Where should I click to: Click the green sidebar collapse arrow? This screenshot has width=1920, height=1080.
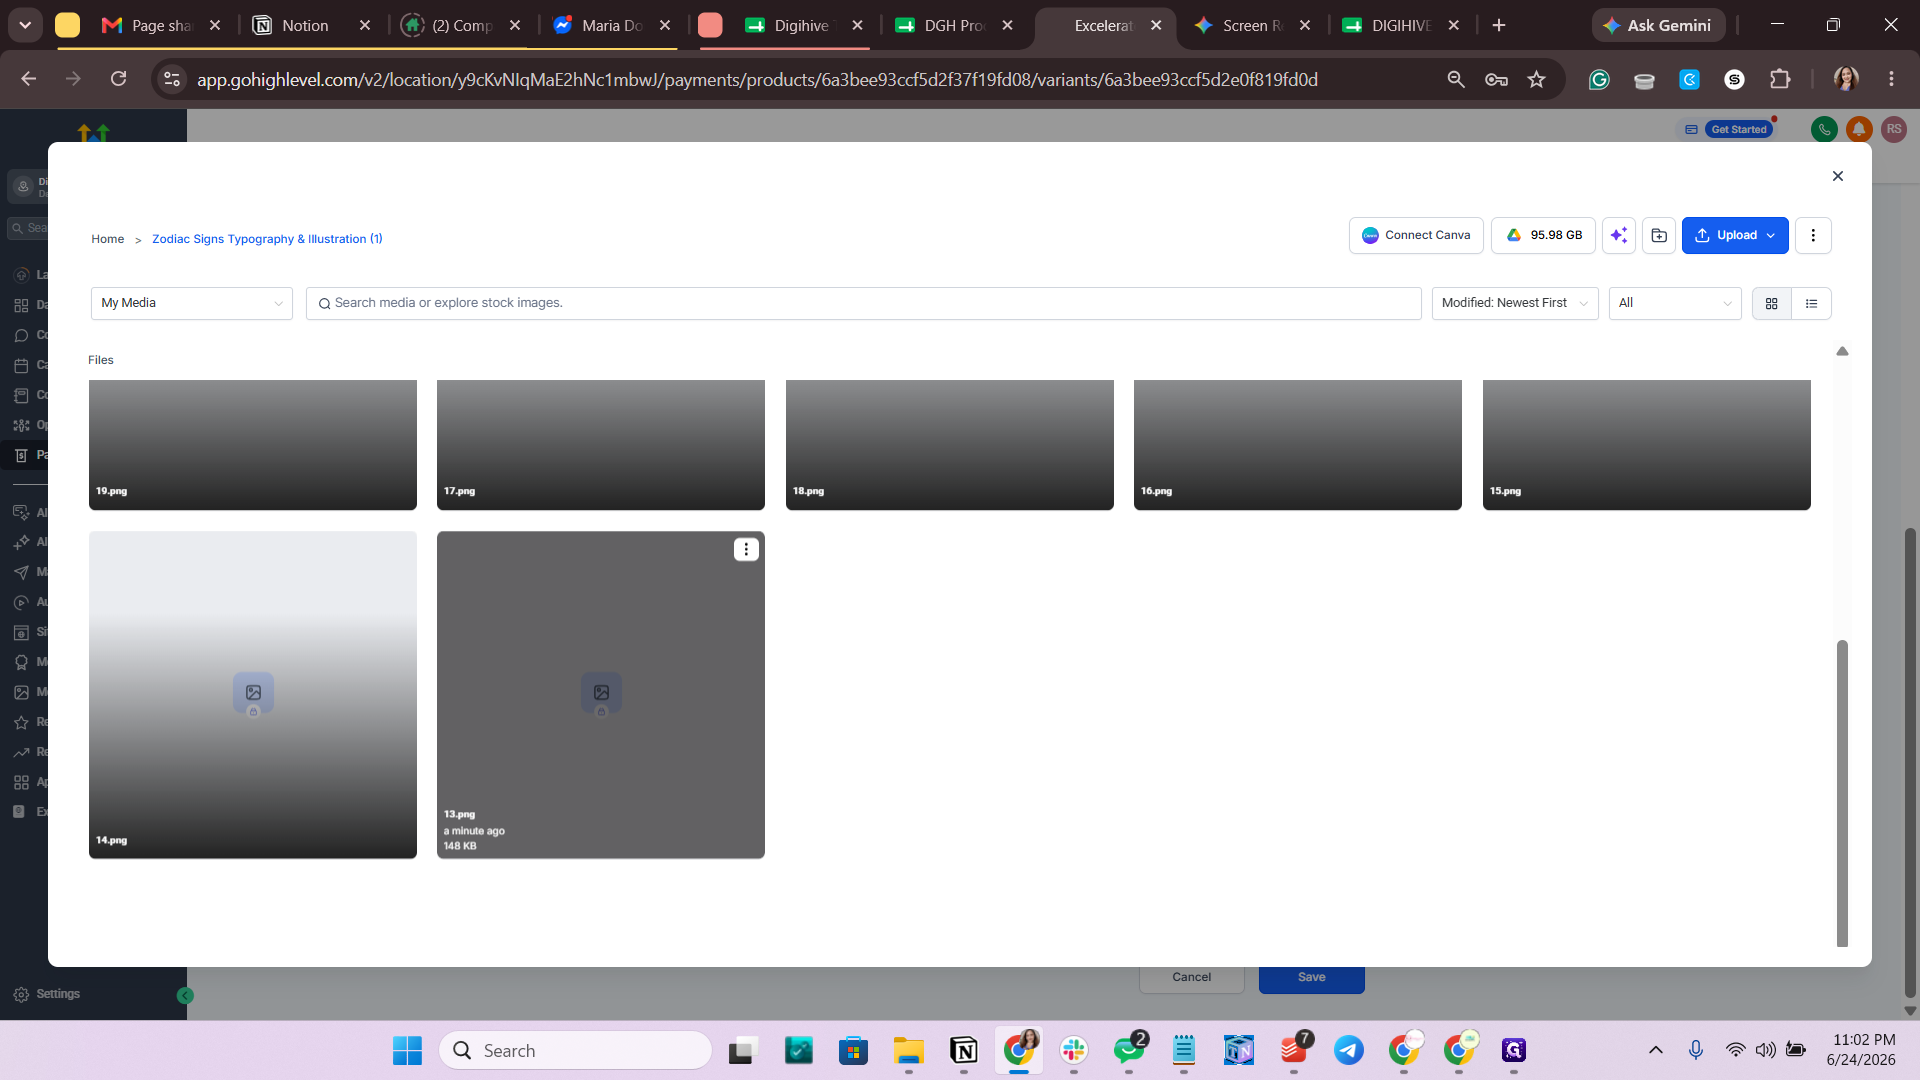pos(185,995)
